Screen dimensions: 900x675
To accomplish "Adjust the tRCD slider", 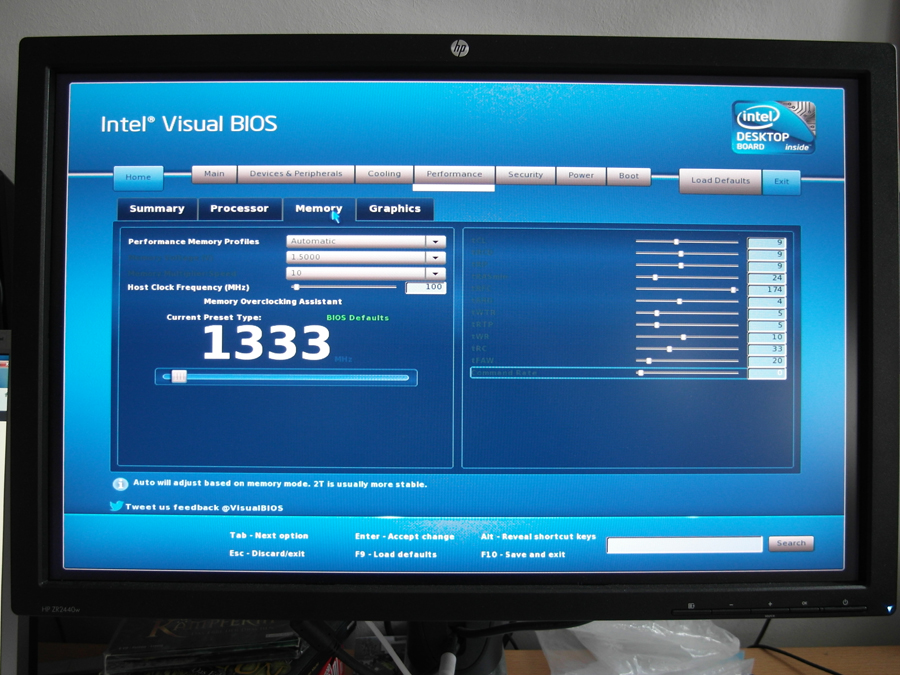I will (686, 254).
